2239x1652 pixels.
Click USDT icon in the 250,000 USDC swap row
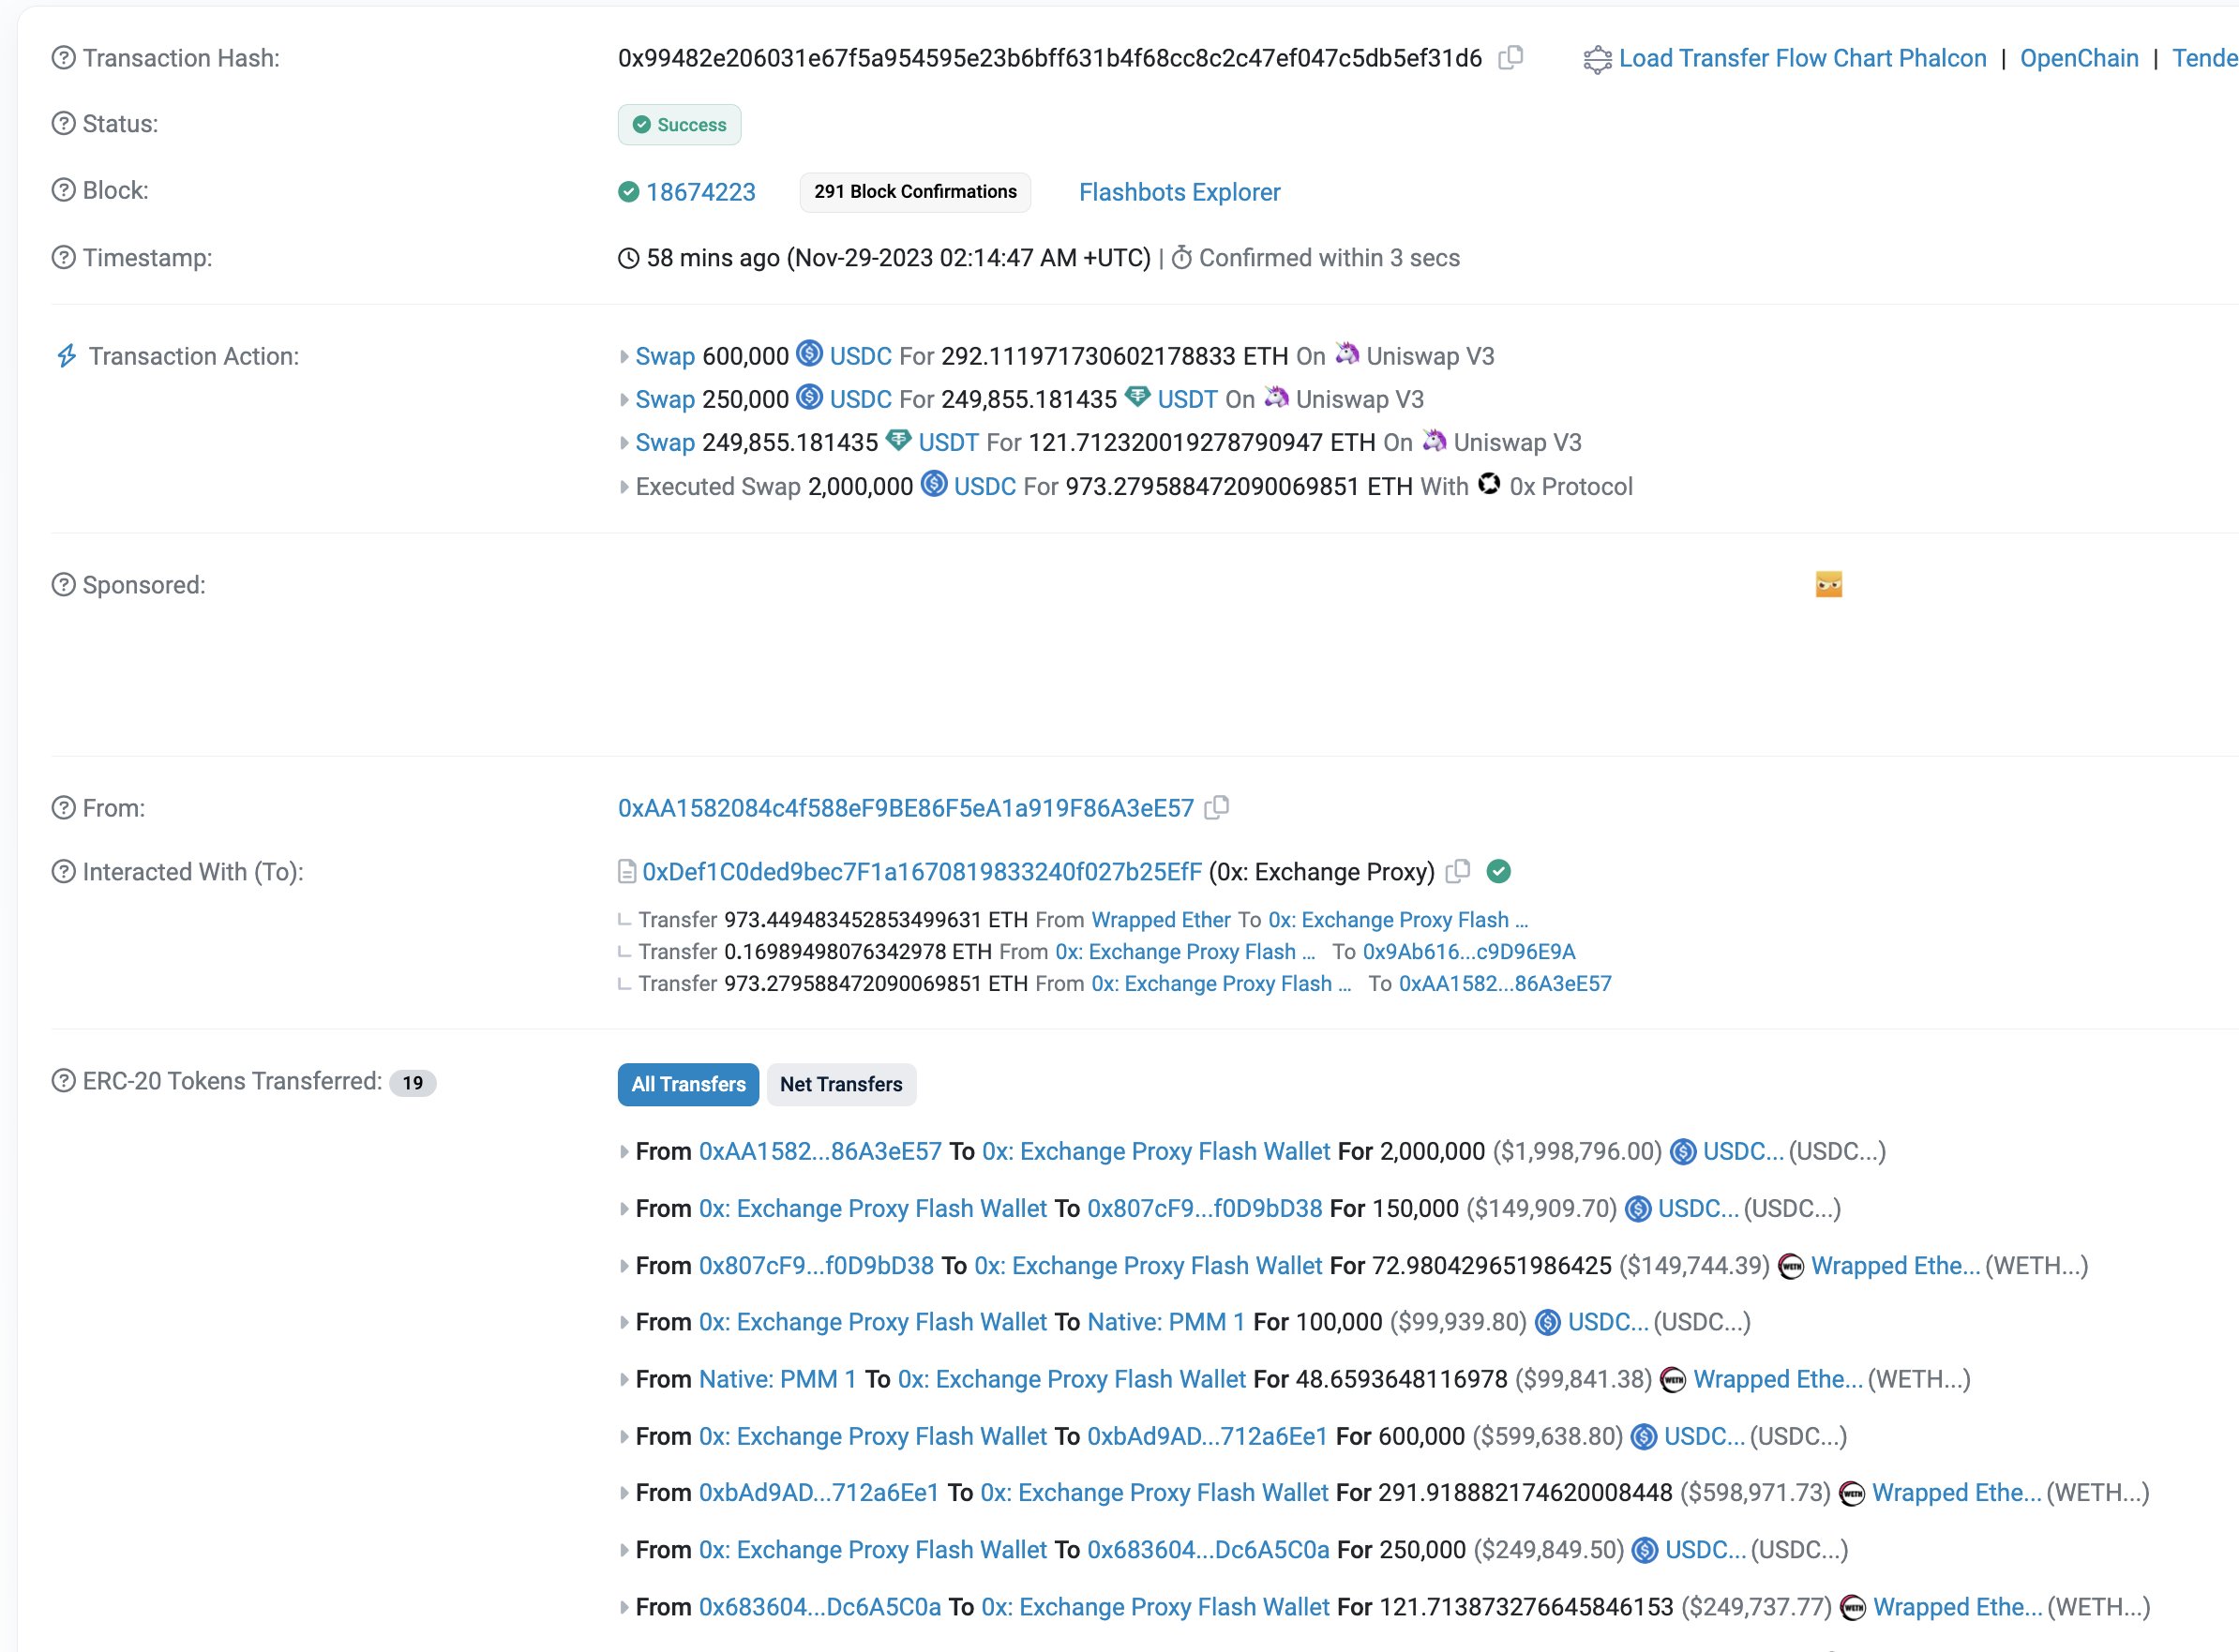tap(1137, 396)
